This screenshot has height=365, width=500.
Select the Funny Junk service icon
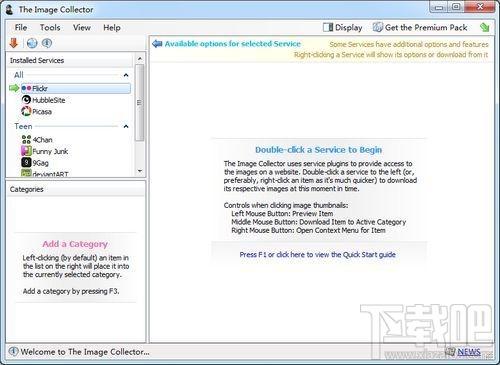(x=26, y=151)
